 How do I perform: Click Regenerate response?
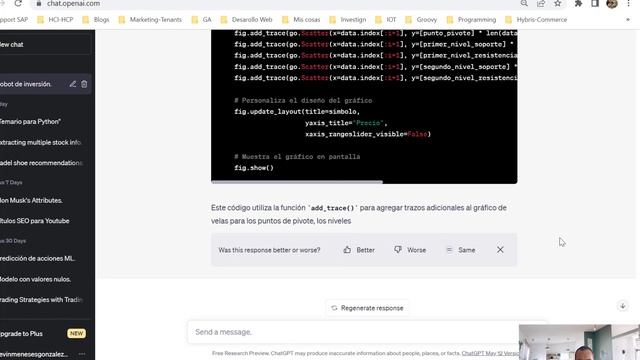point(367,308)
